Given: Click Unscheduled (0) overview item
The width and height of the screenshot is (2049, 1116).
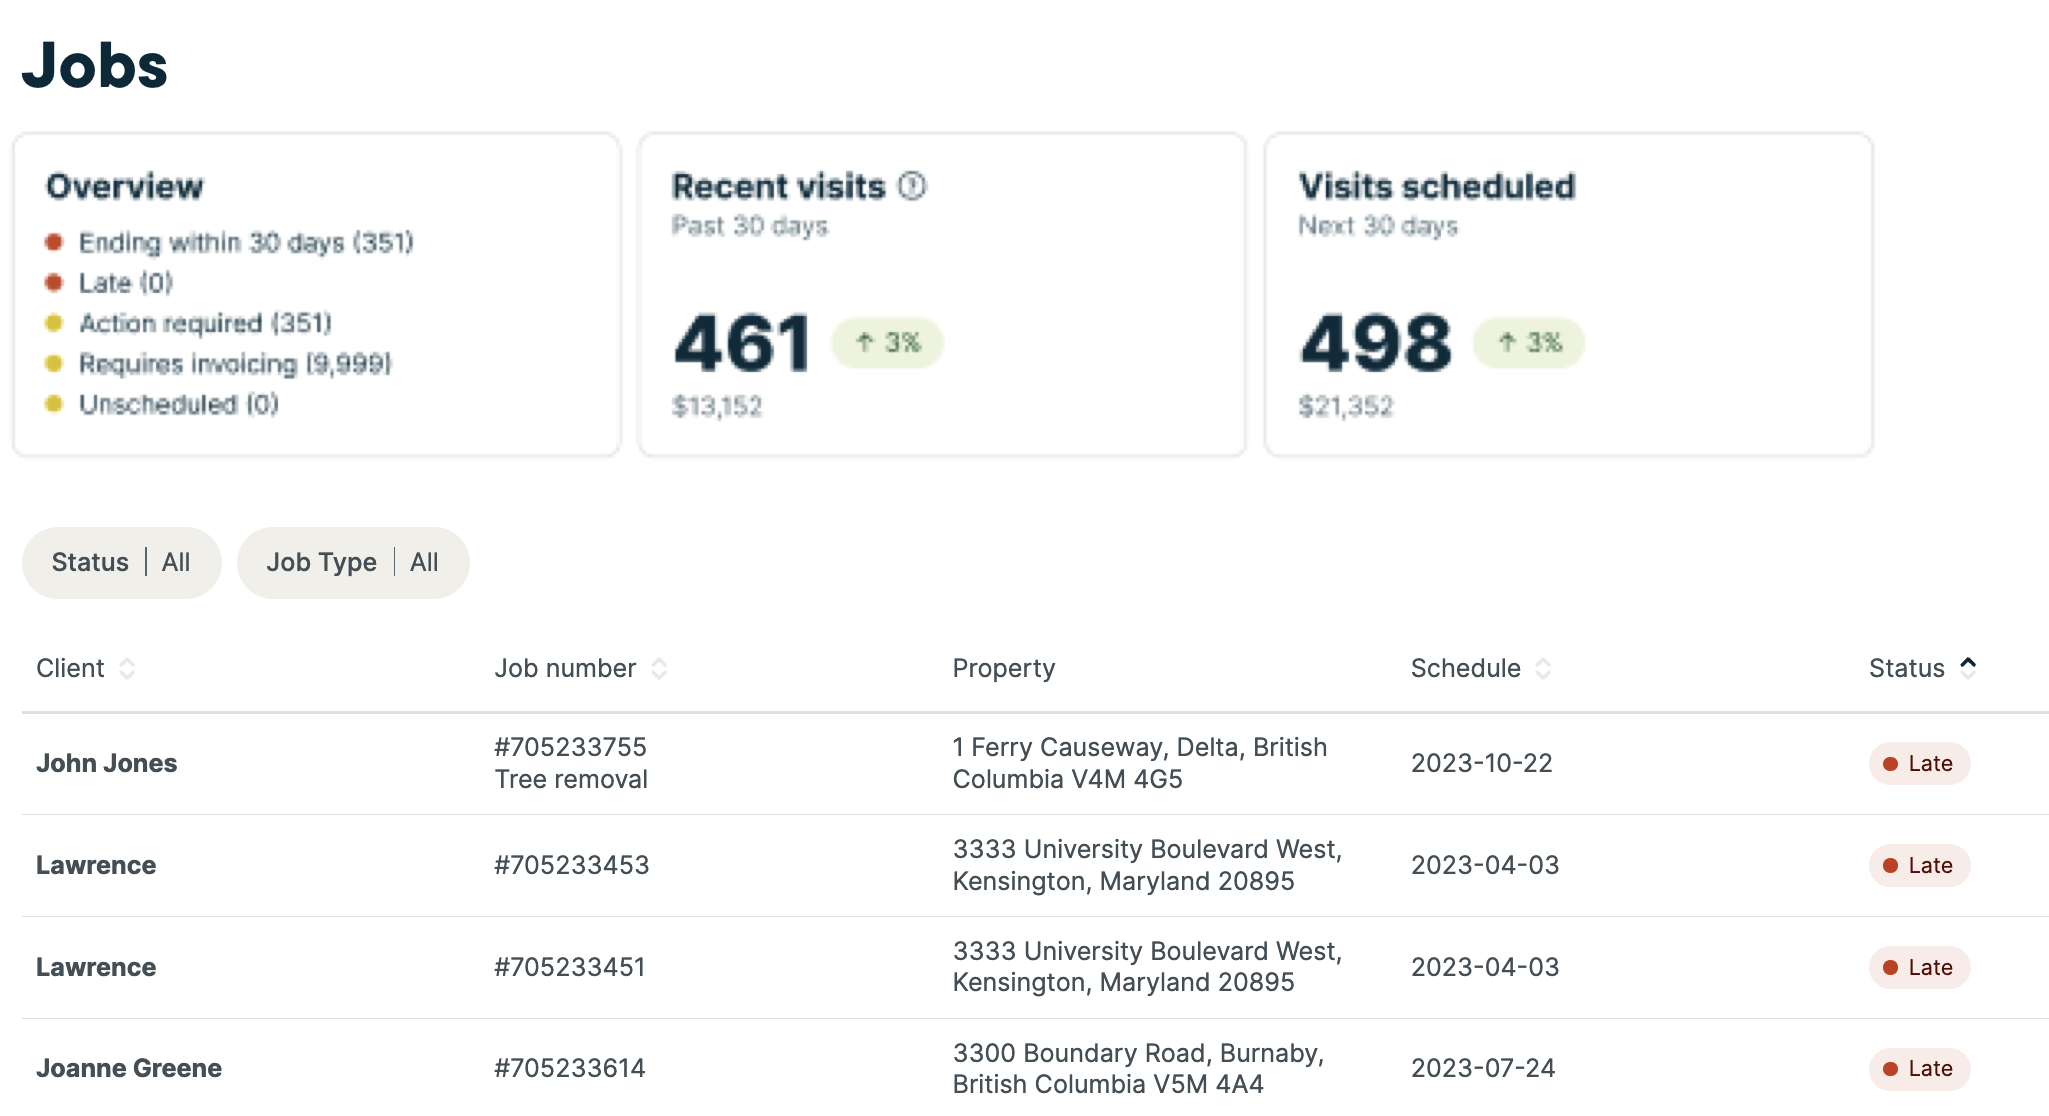Looking at the screenshot, I should (x=178, y=405).
